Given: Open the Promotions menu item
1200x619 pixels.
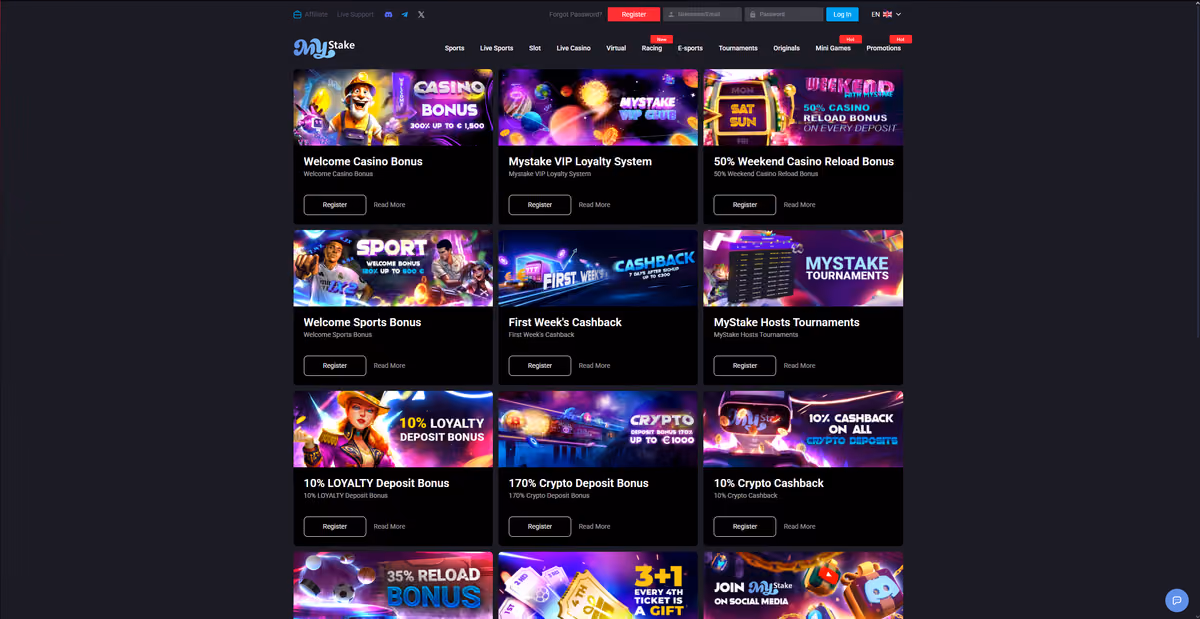Looking at the screenshot, I should [883, 48].
